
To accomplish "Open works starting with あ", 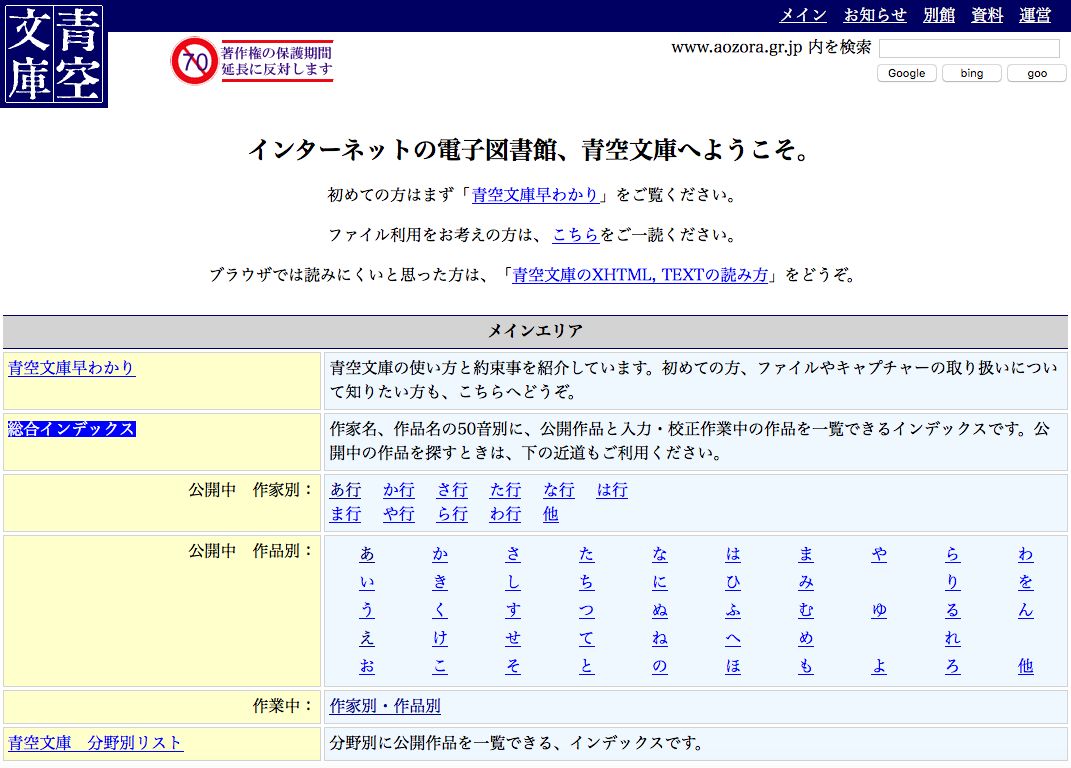I will tap(367, 554).
